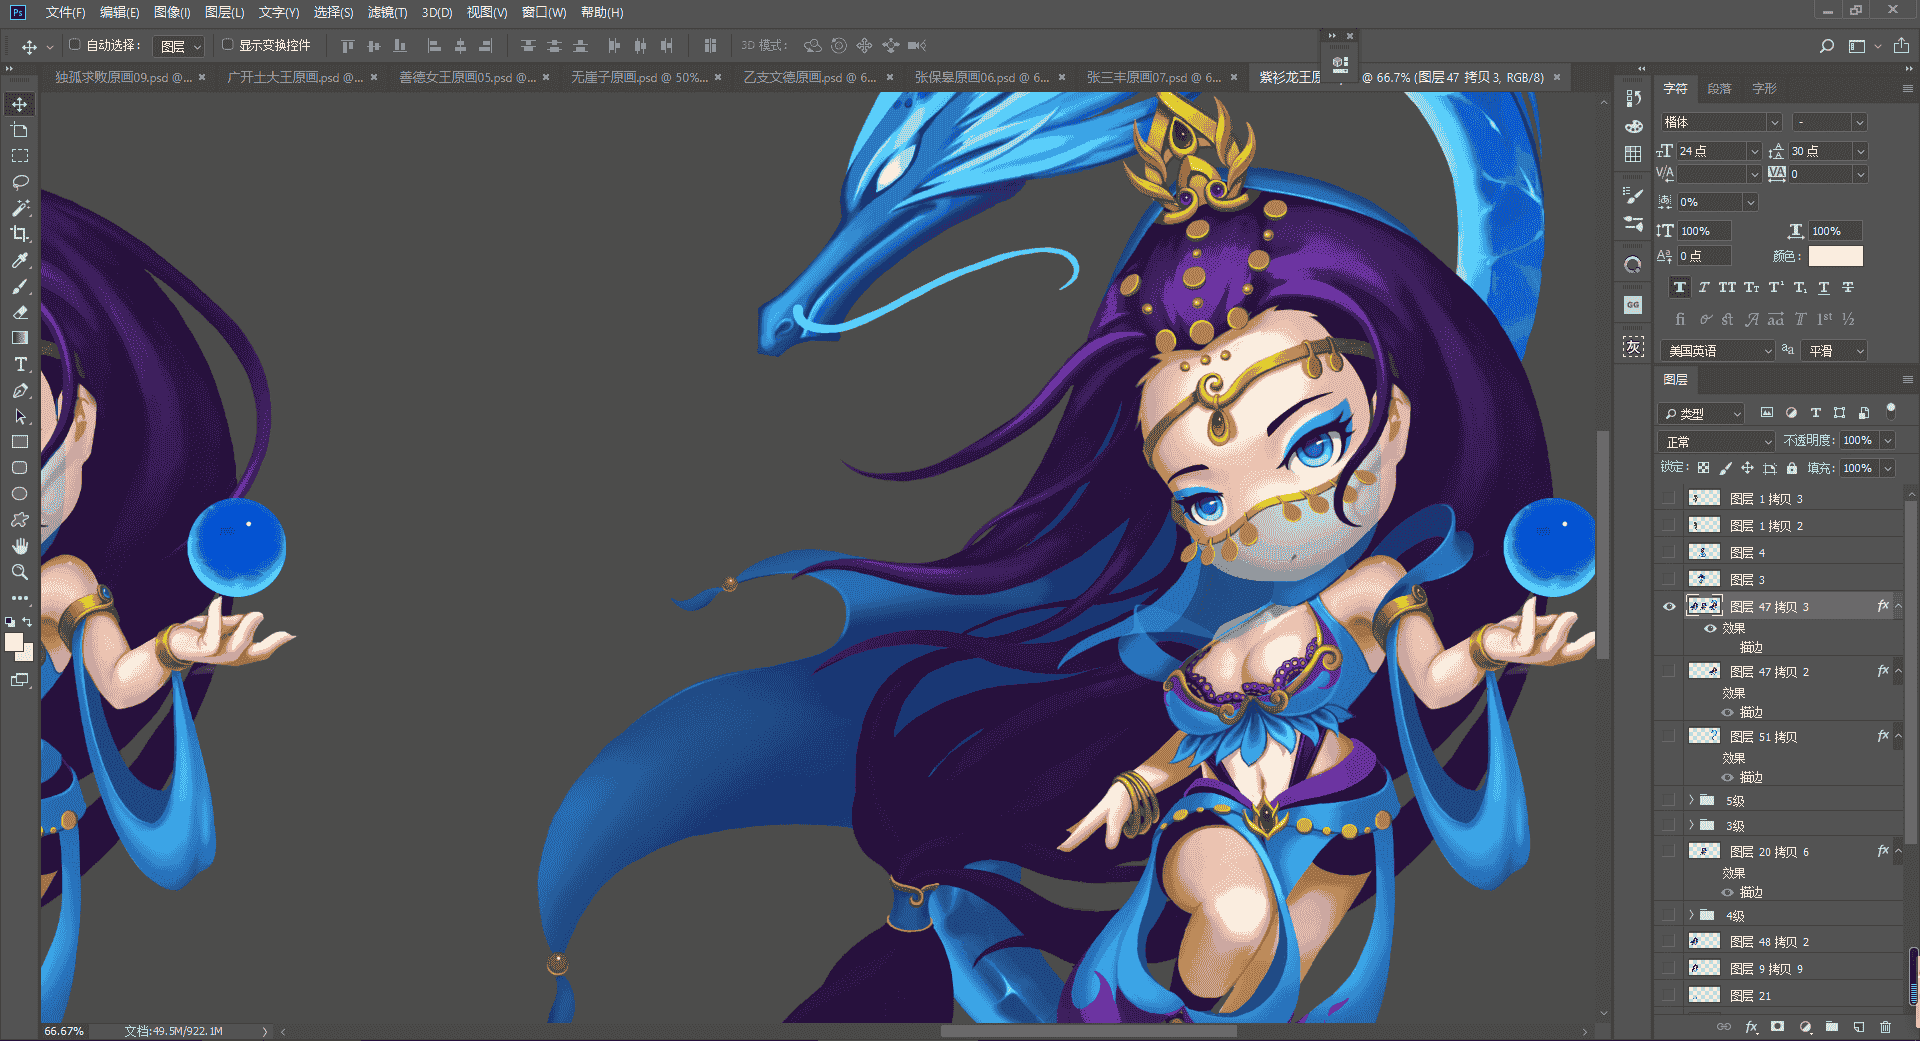Click the Search icon in options bar
The width and height of the screenshot is (1920, 1041).
pyautogui.click(x=1826, y=46)
